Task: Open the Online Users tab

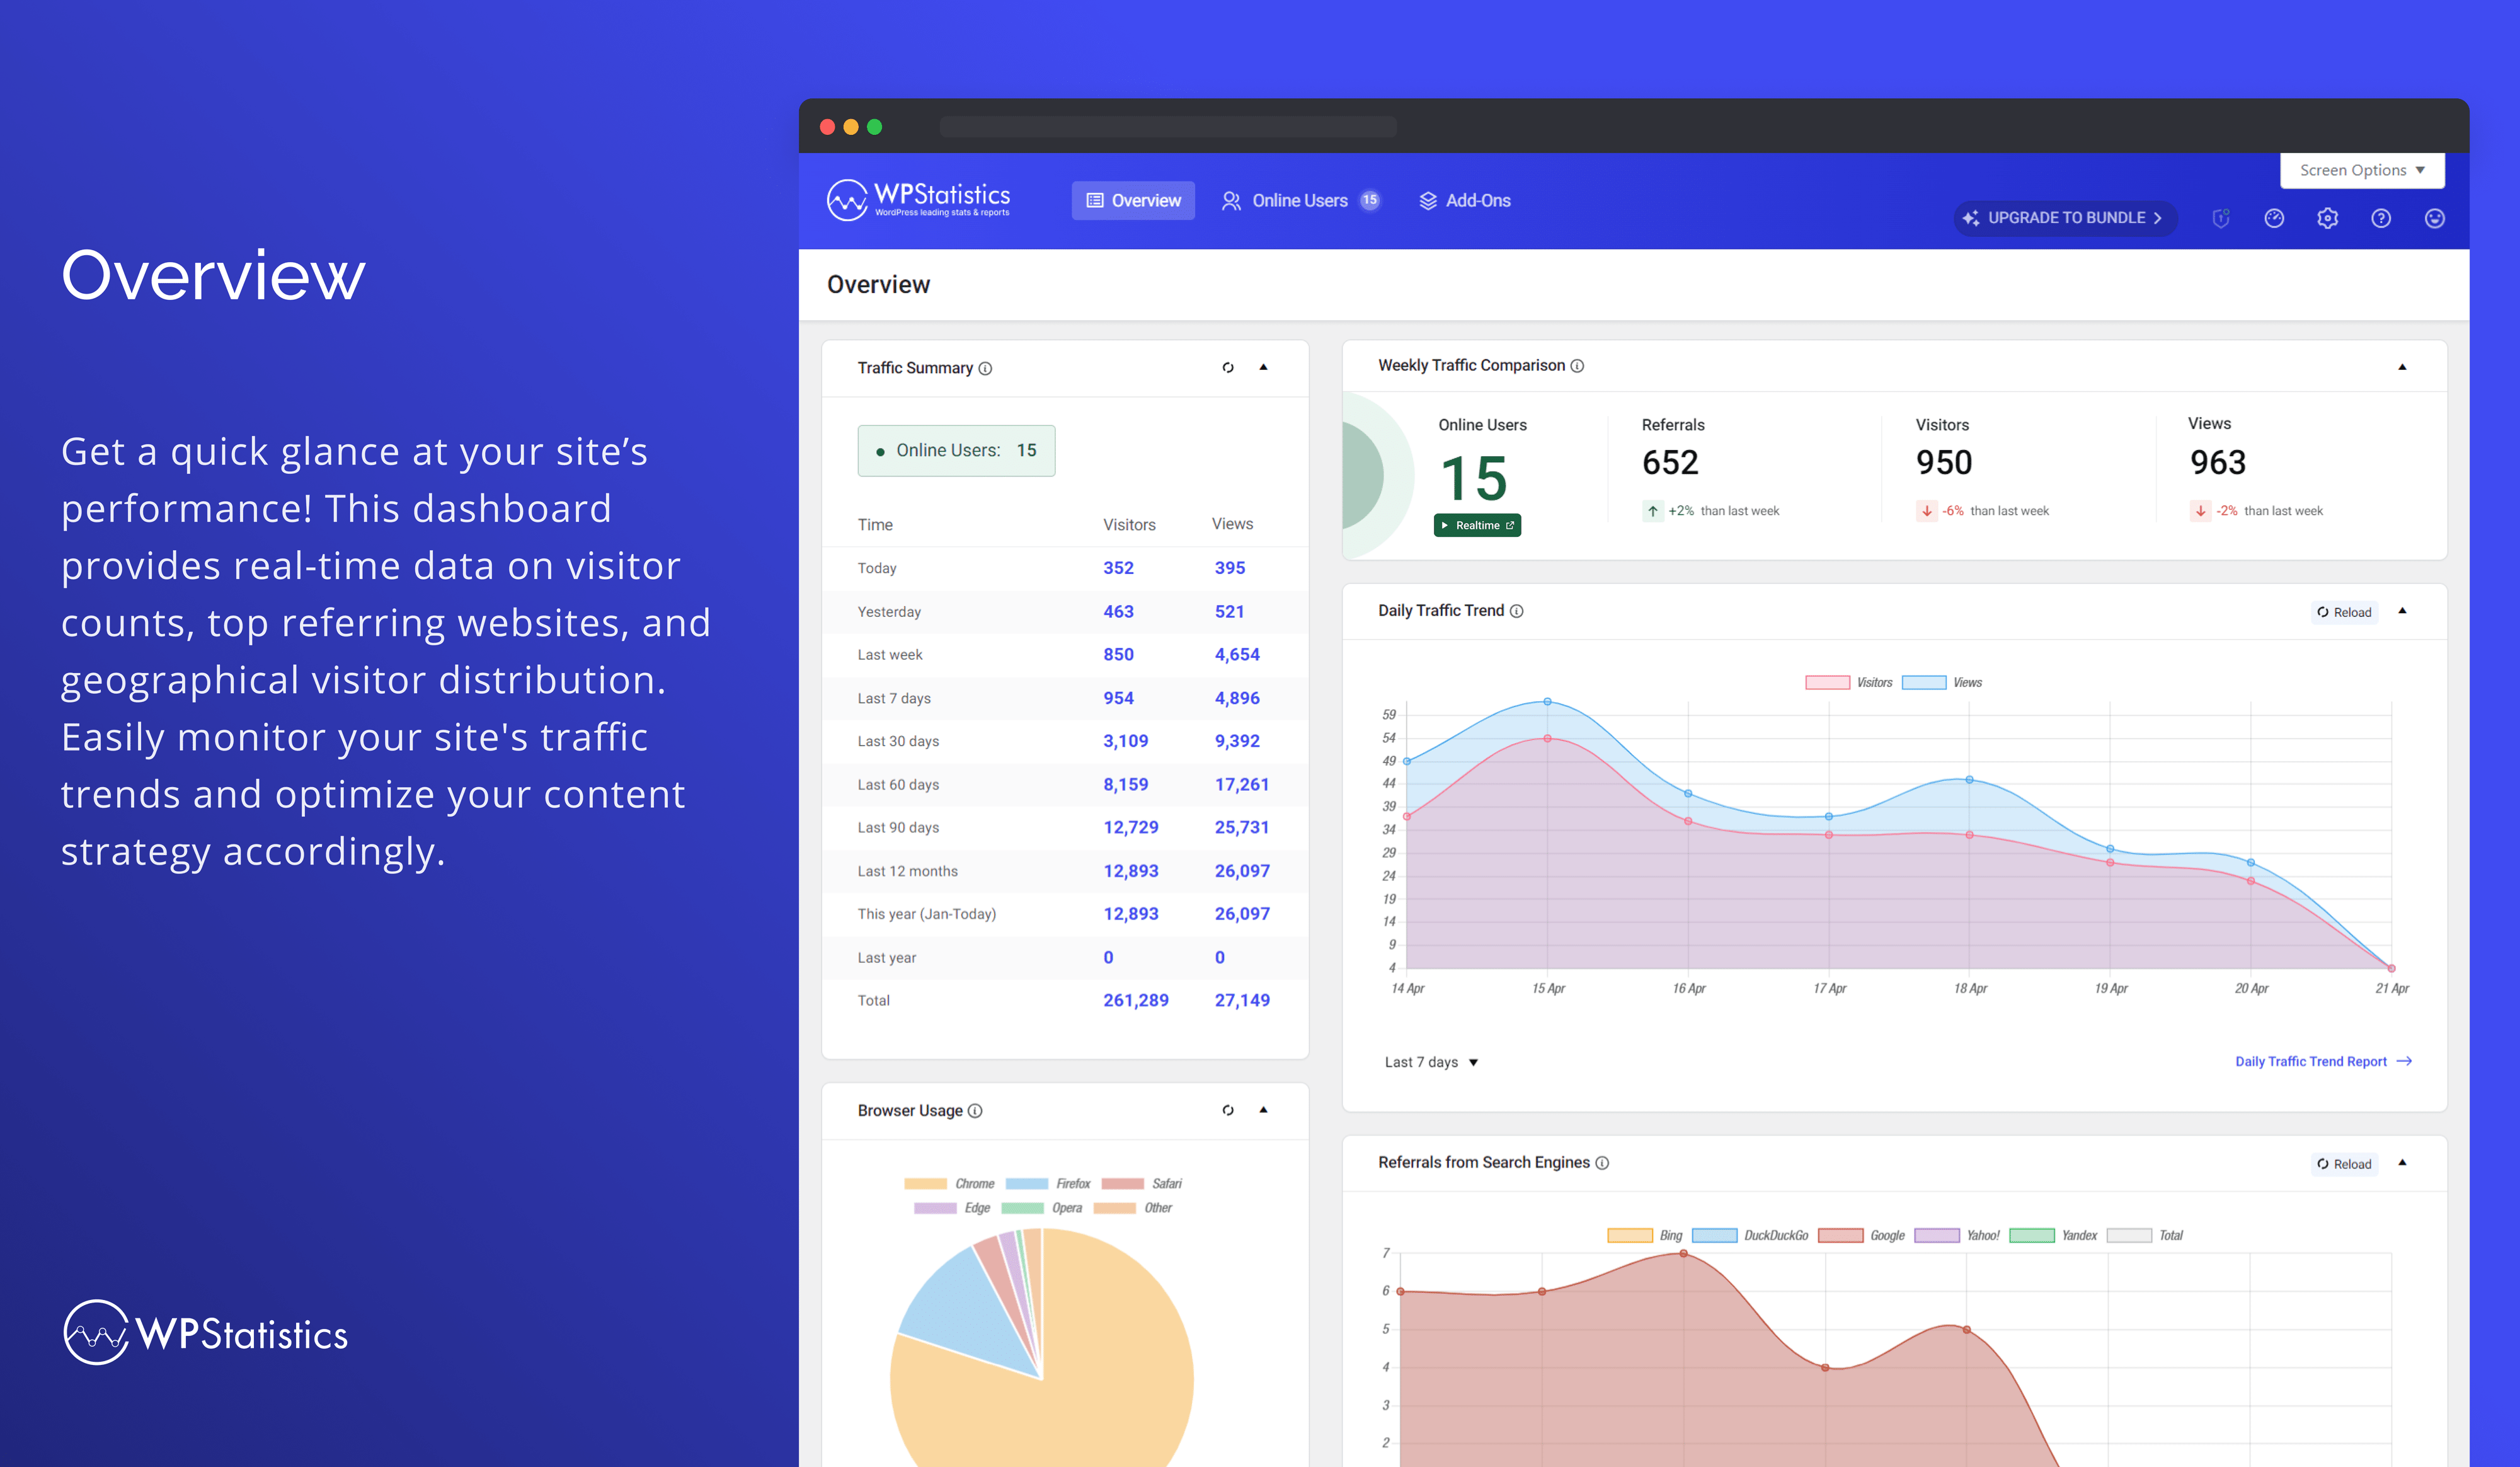Action: 1300,200
